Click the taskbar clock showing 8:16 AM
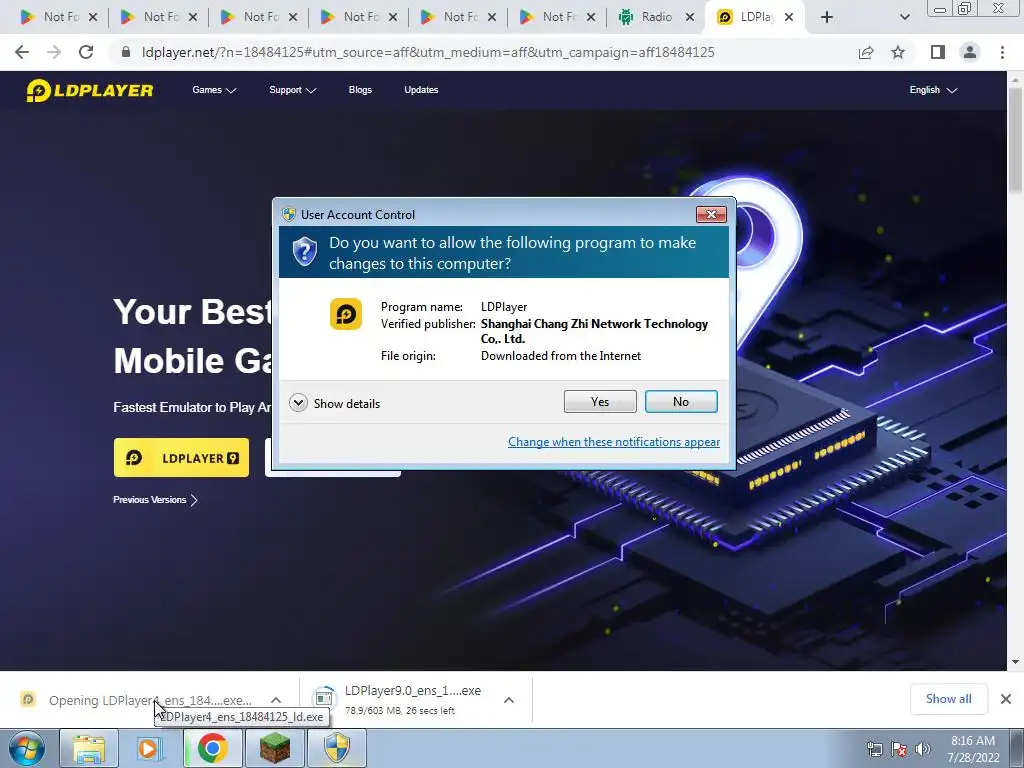 point(973,749)
